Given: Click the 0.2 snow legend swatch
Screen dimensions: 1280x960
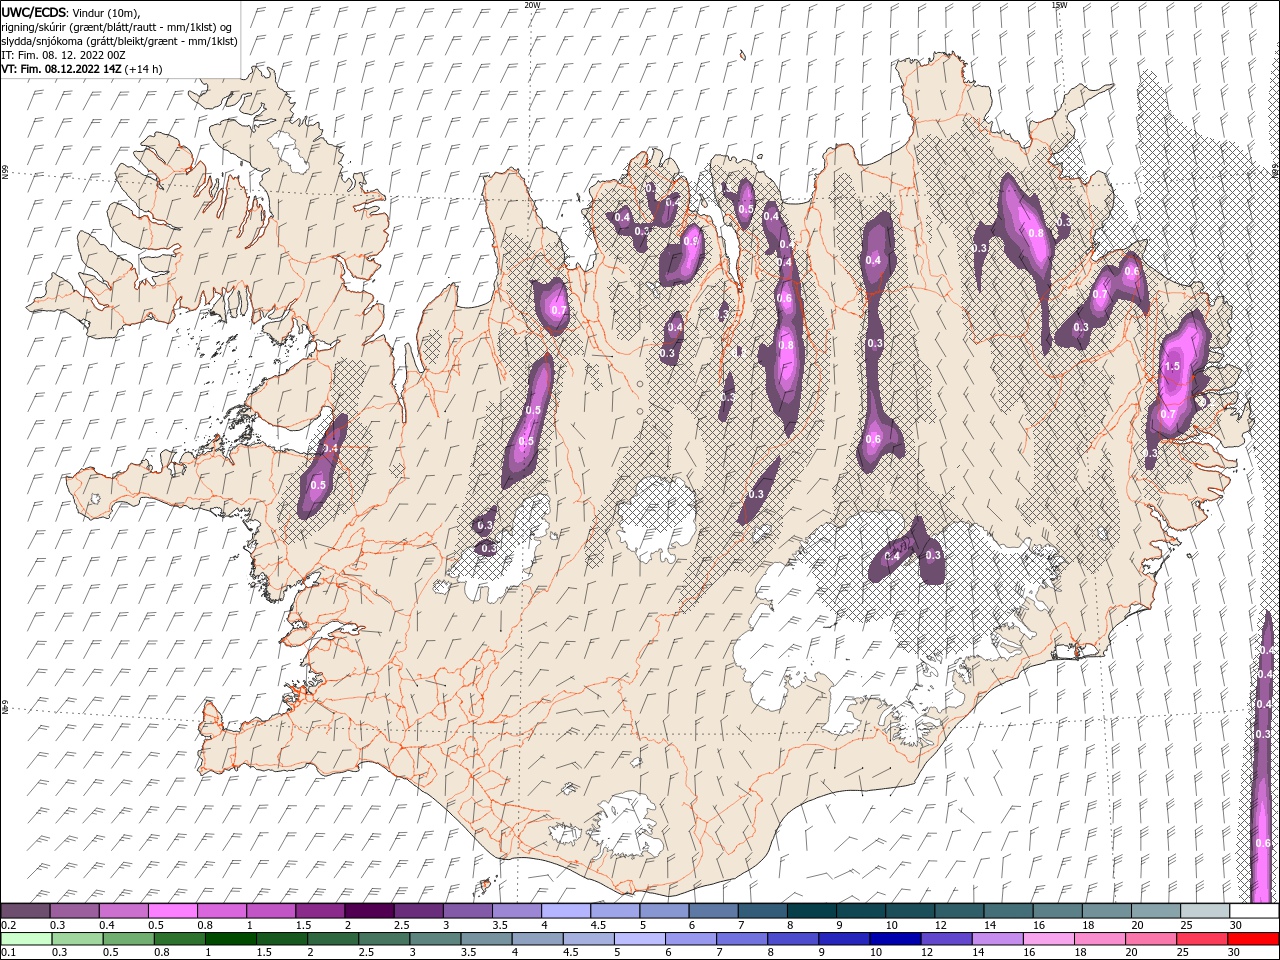Looking at the screenshot, I should pyautogui.click(x=25, y=911).
